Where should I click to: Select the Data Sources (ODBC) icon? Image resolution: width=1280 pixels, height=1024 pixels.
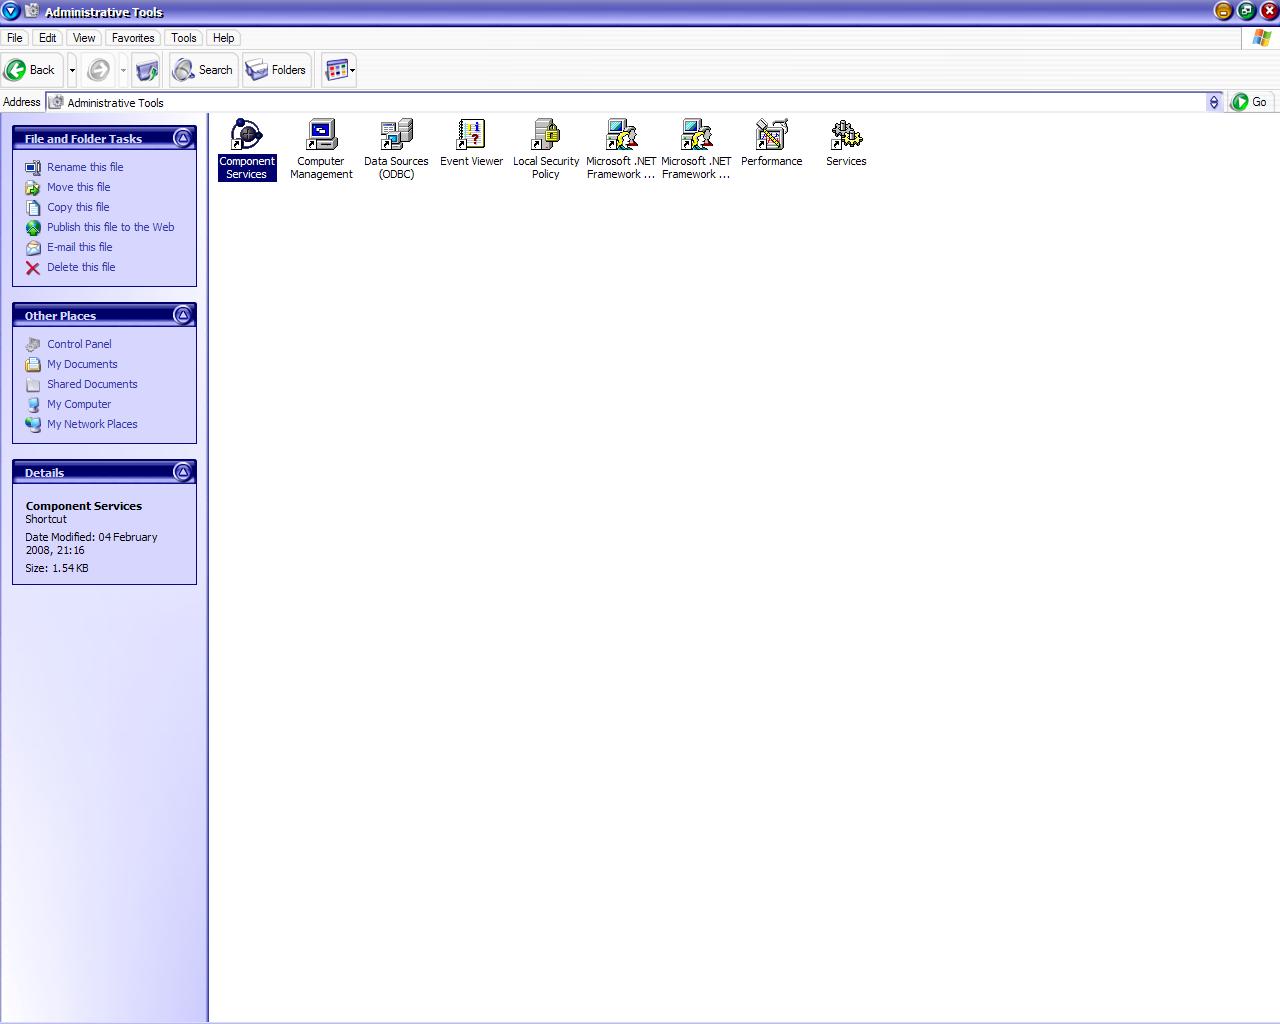(x=396, y=134)
